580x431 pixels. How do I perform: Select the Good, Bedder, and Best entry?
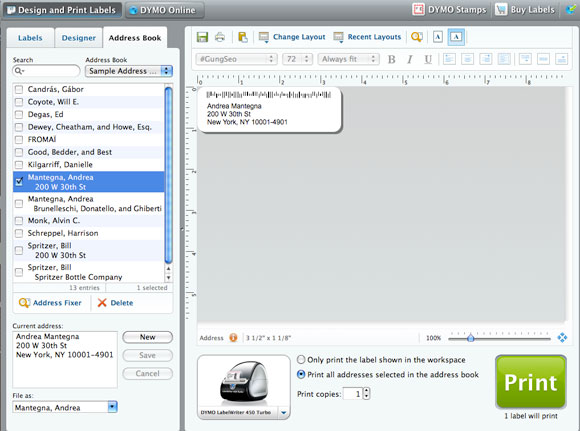[x=88, y=152]
